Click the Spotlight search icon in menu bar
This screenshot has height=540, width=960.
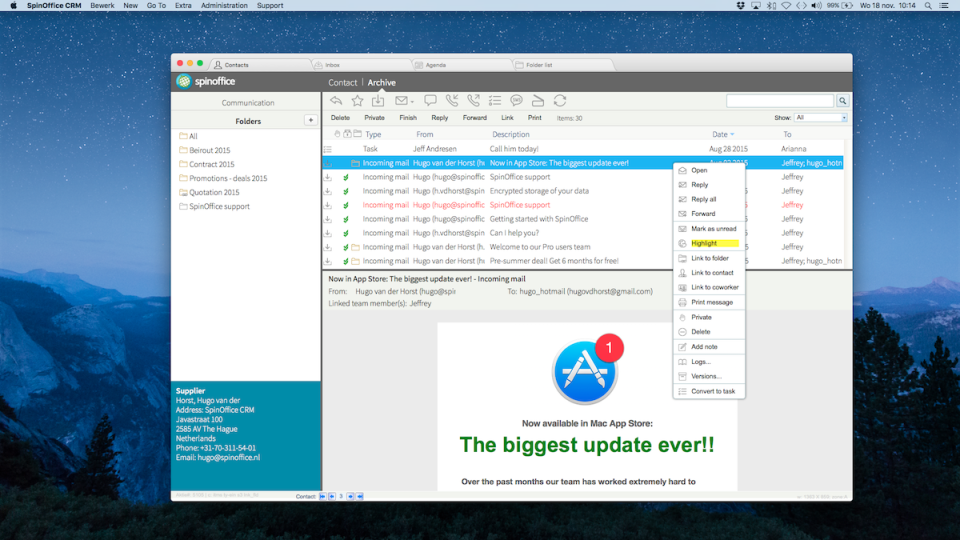click(928, 6)
